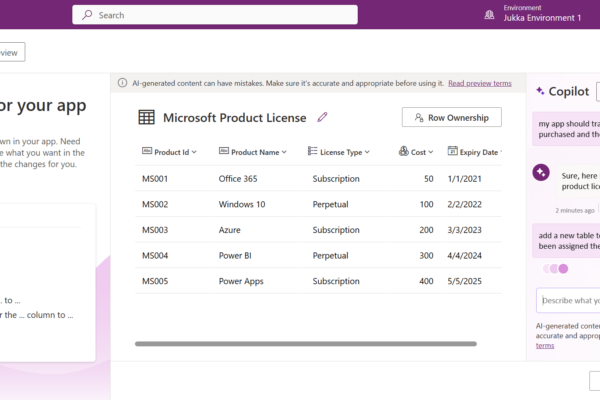Screen dimensions: 600x400
Task: Click the magnifier icon in the search box
Action: coord(87,15)
